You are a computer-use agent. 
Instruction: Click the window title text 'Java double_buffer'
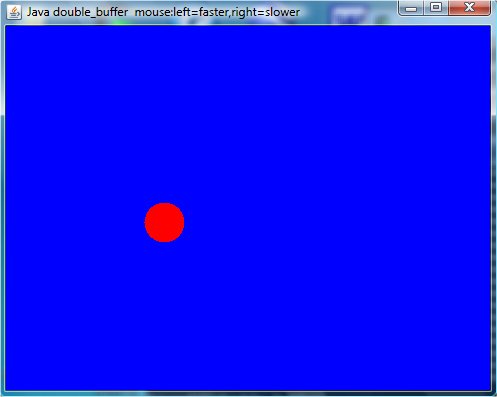[77, 12]
